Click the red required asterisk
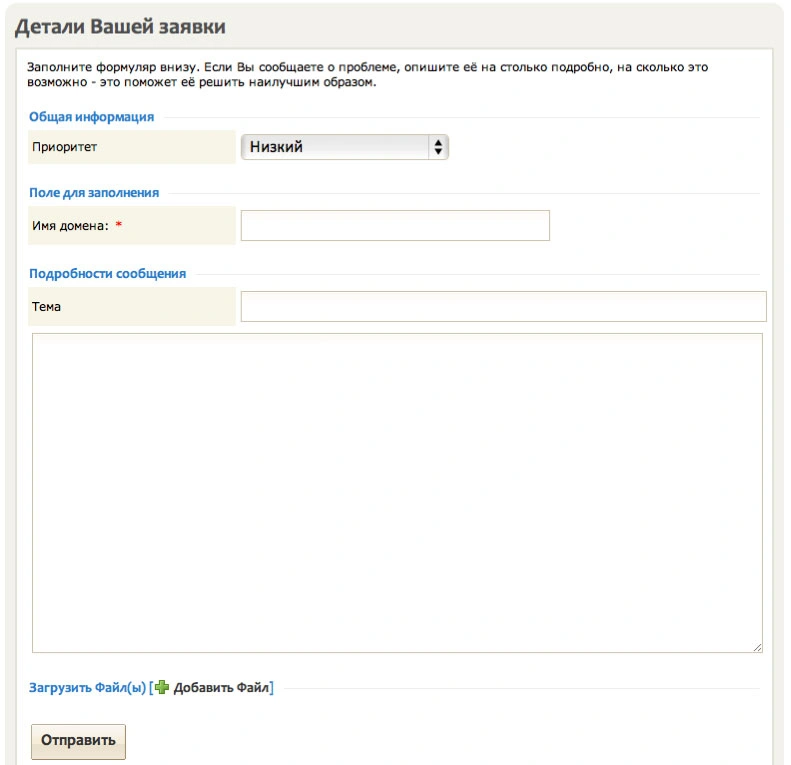 pyautogui.click(x=119, y=225)
